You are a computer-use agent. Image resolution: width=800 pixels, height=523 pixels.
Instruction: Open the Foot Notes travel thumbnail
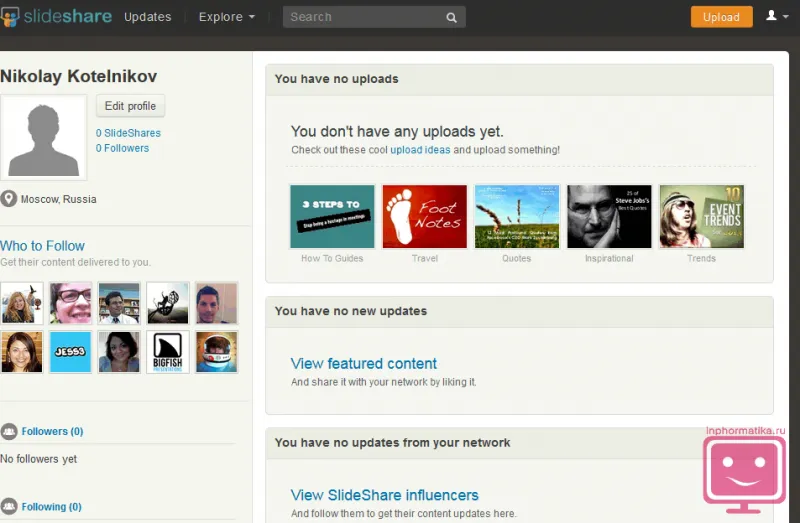pos(424,217)
